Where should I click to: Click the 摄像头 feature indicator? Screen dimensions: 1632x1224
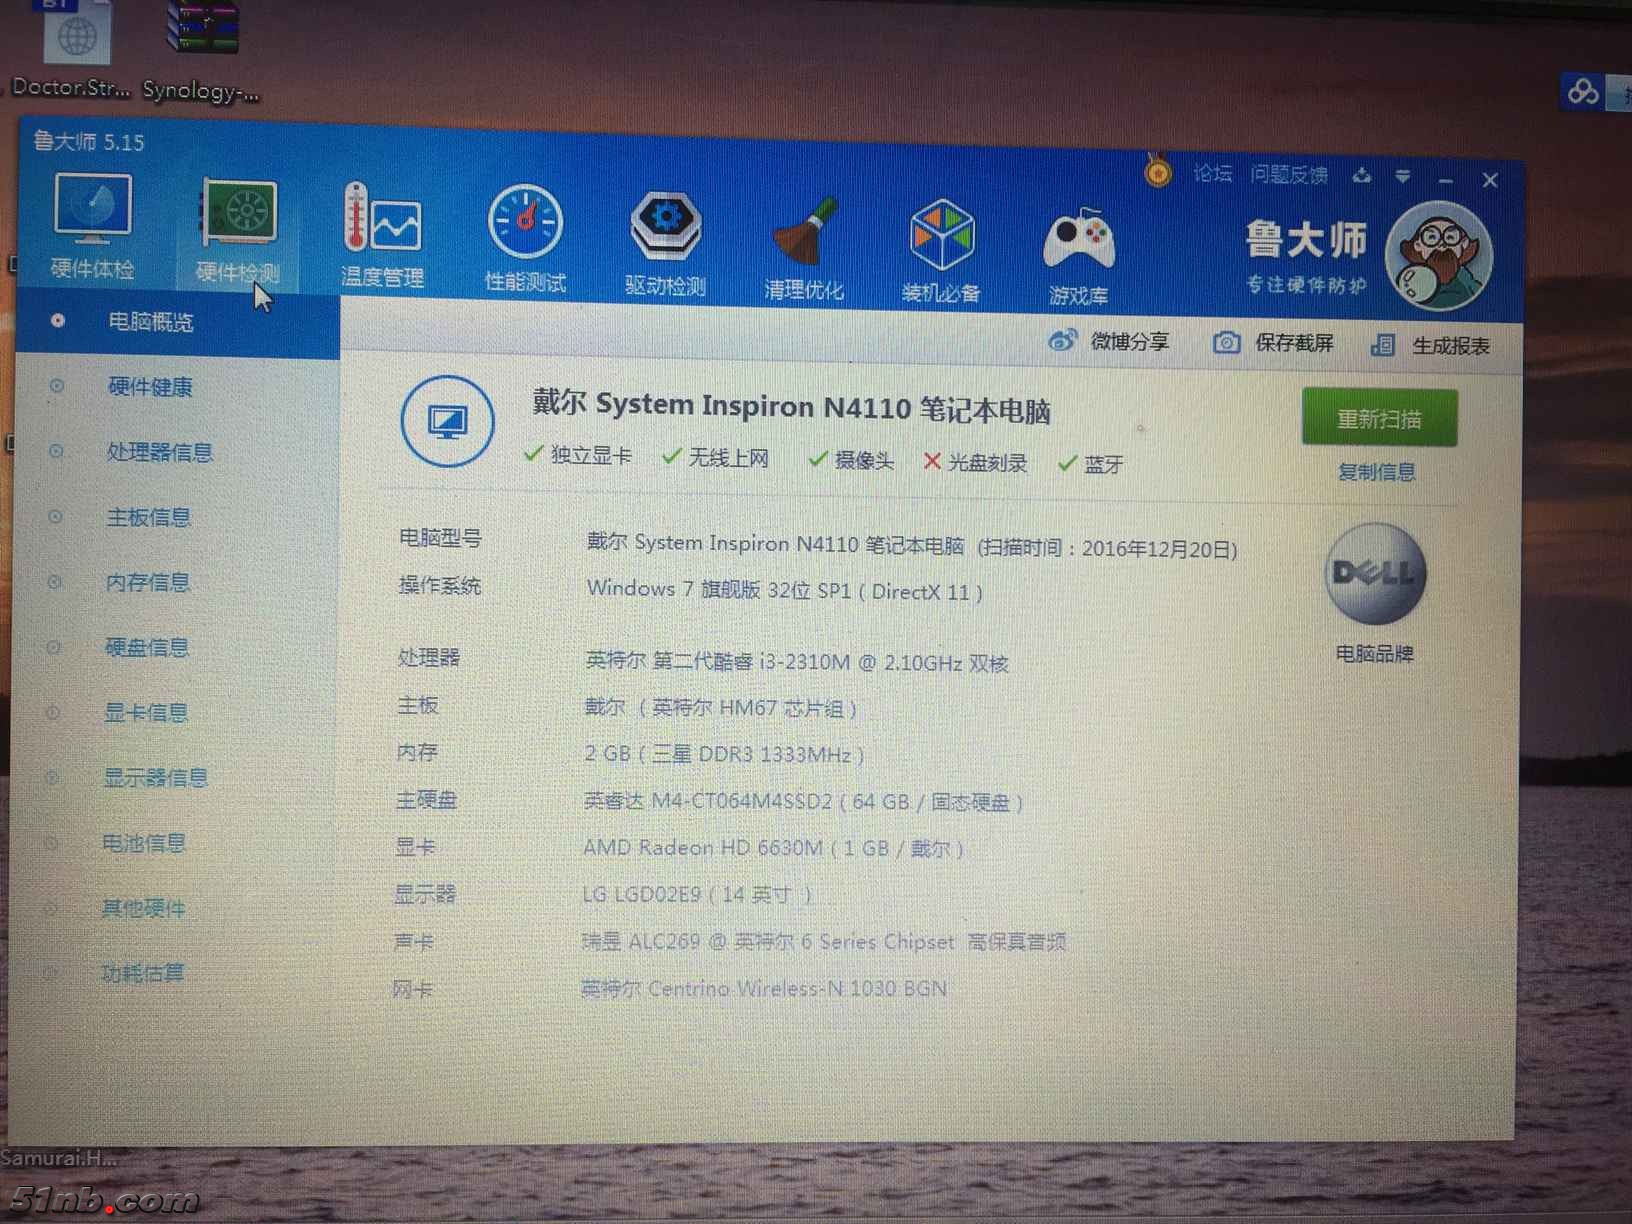(851, 460)
